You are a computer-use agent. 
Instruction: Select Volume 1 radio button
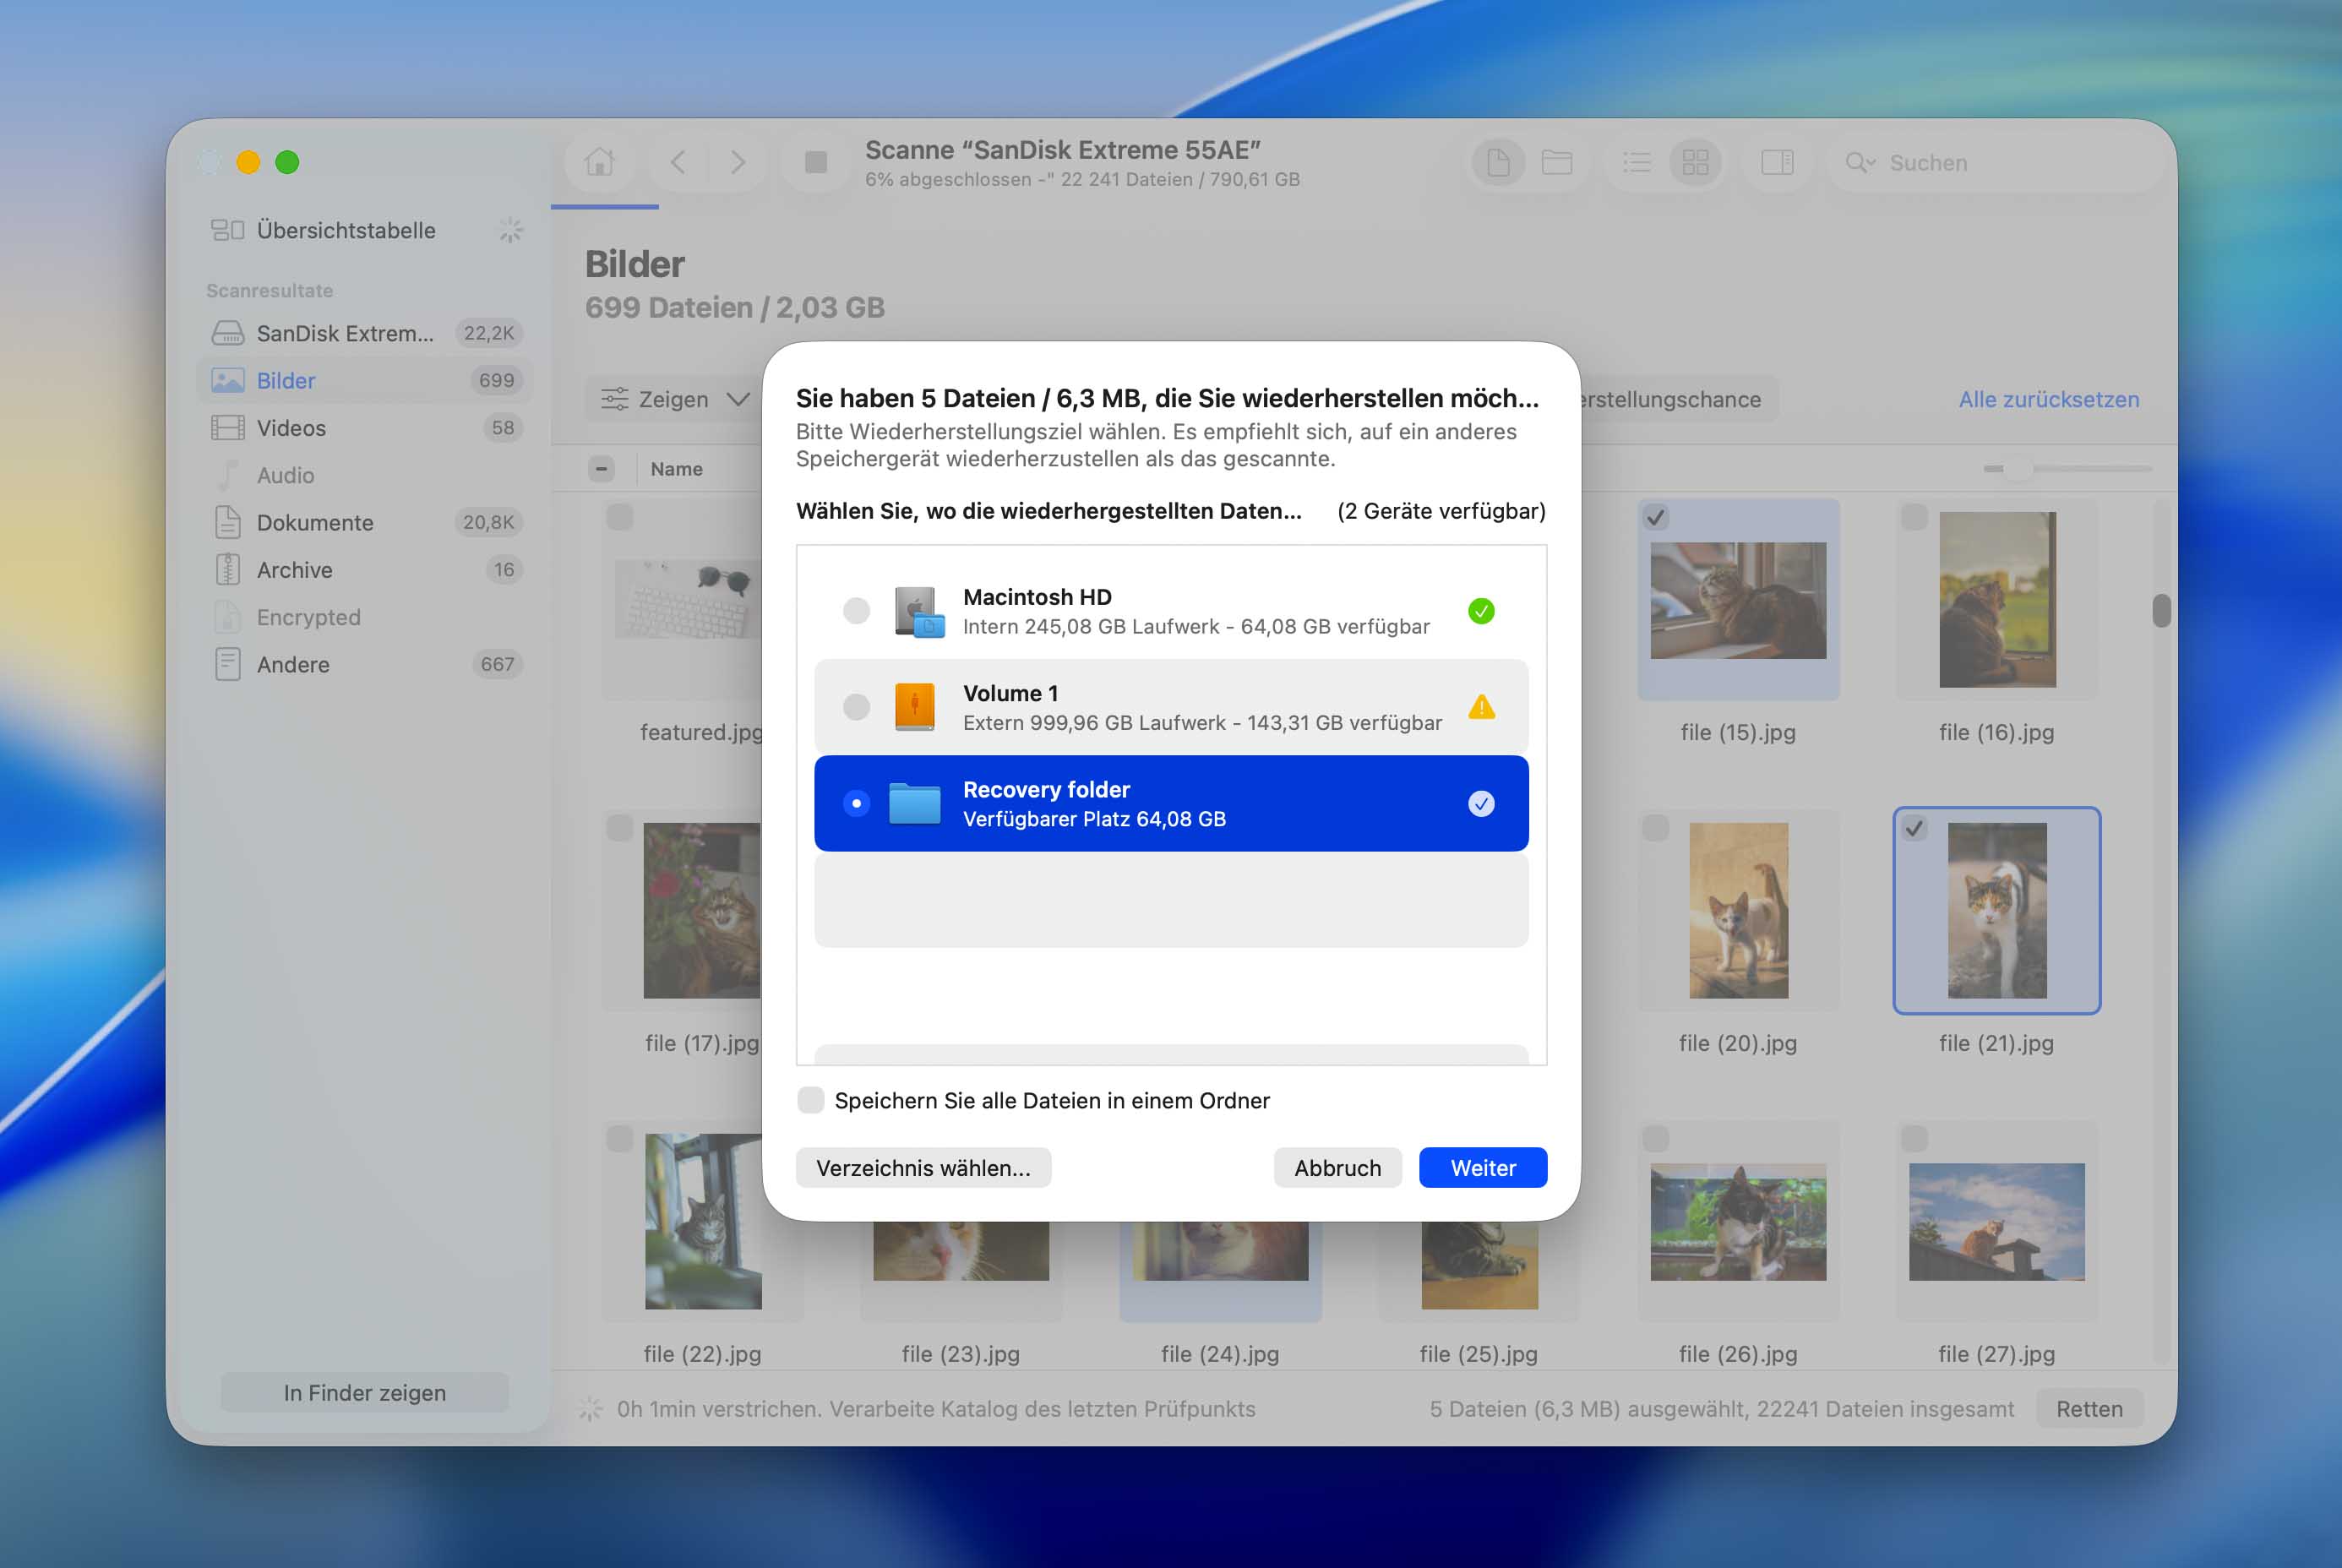pyautogui.click(x=856, y=707)
